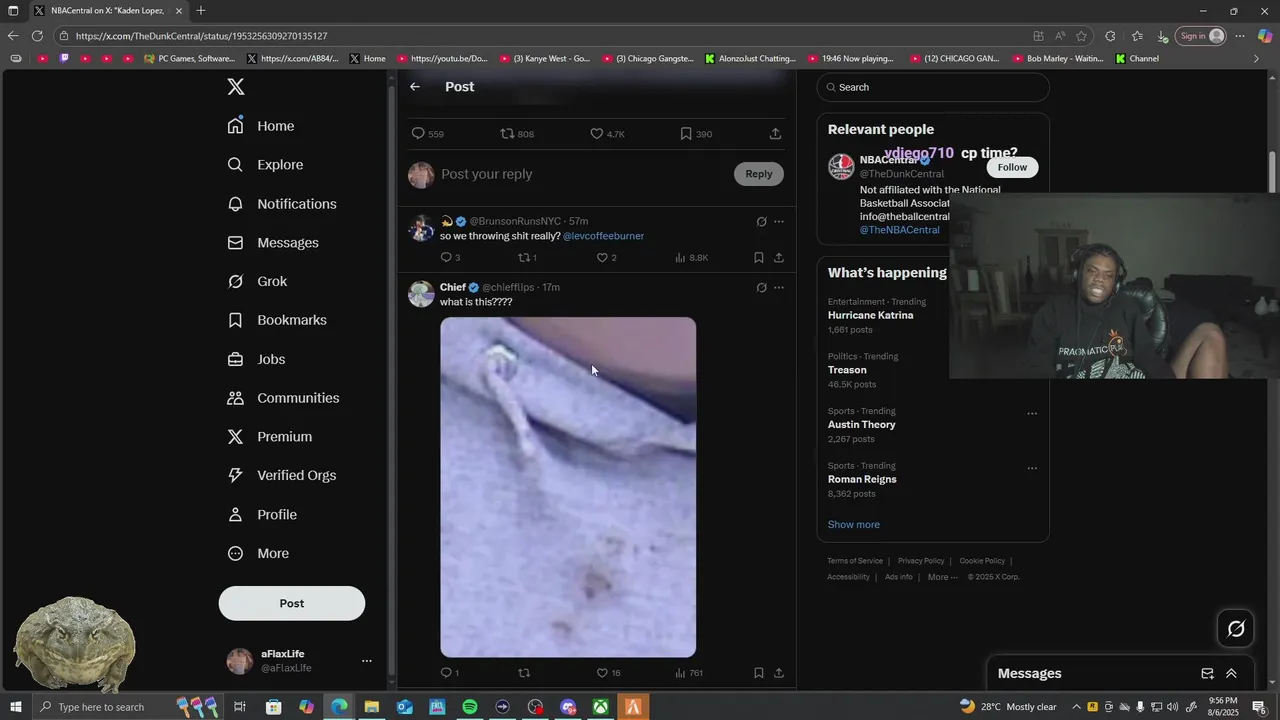Expand the Messages drawer

tap(1231, 674)
